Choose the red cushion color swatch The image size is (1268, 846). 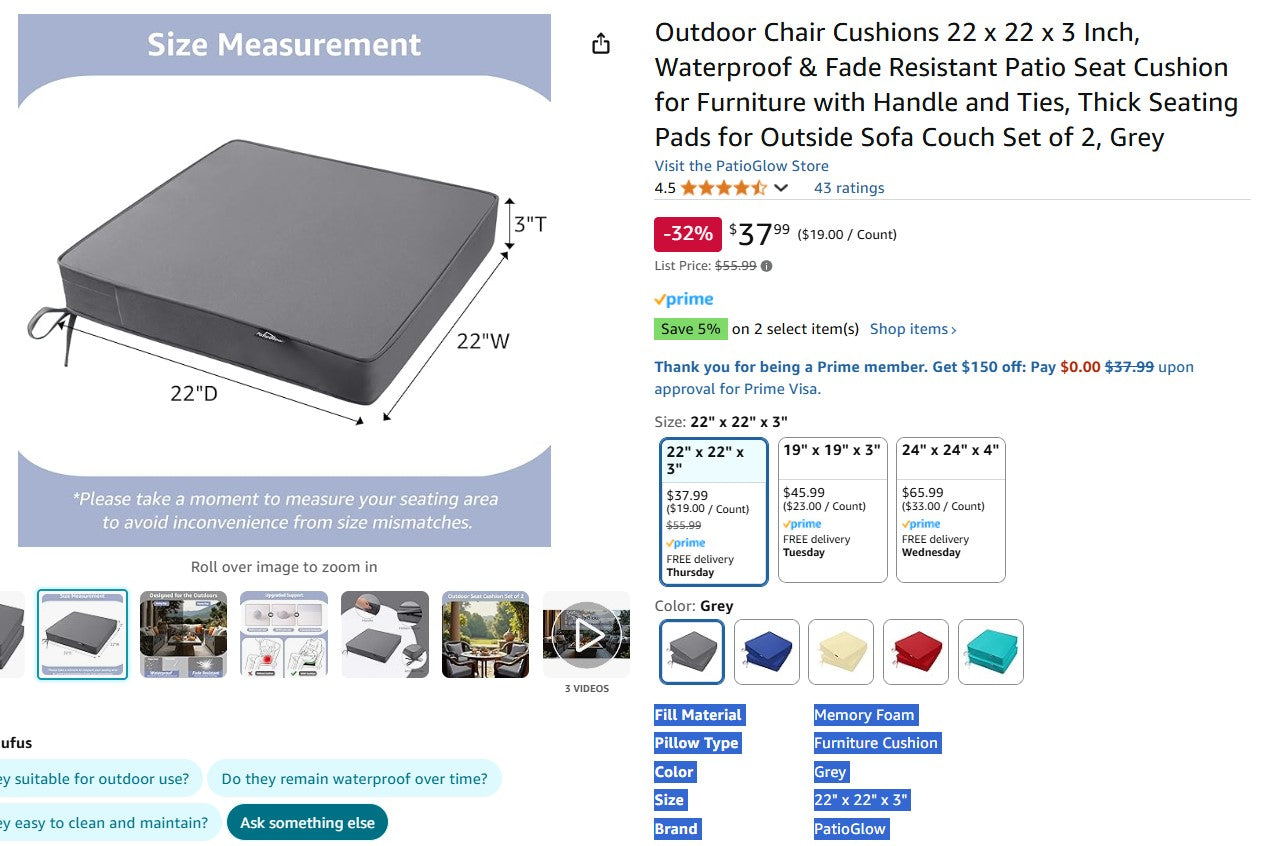916,652
